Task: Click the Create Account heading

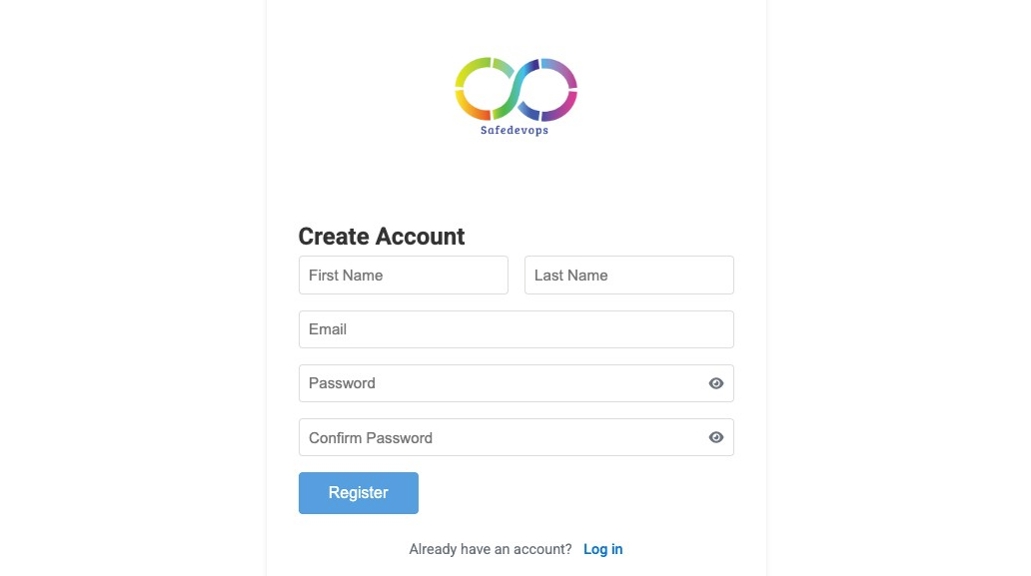Action: (x=381, y=236)
